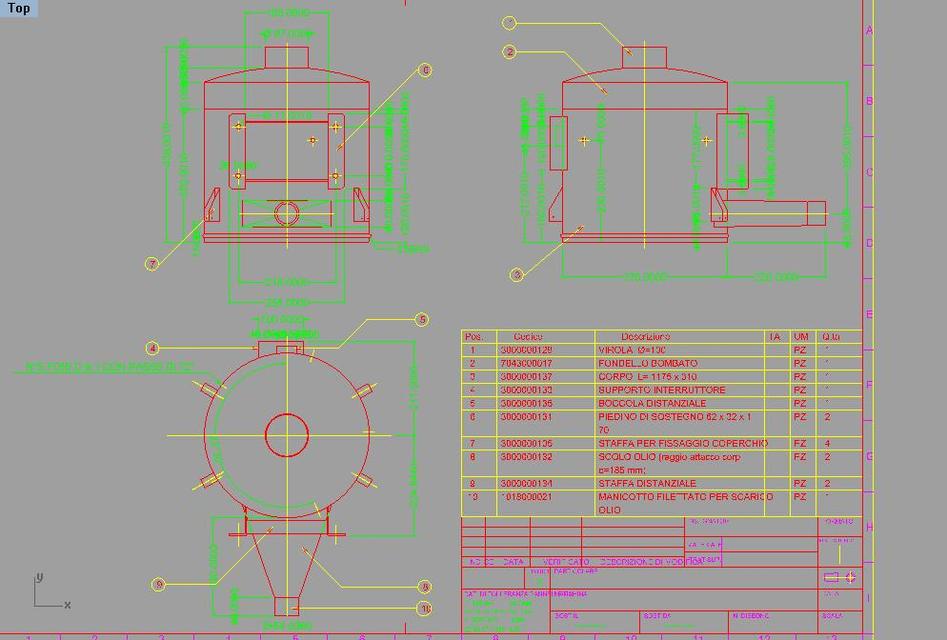Click the VIROLA description table cell
Viewport: 947px width, 640px height.
(x=632, y=351)
